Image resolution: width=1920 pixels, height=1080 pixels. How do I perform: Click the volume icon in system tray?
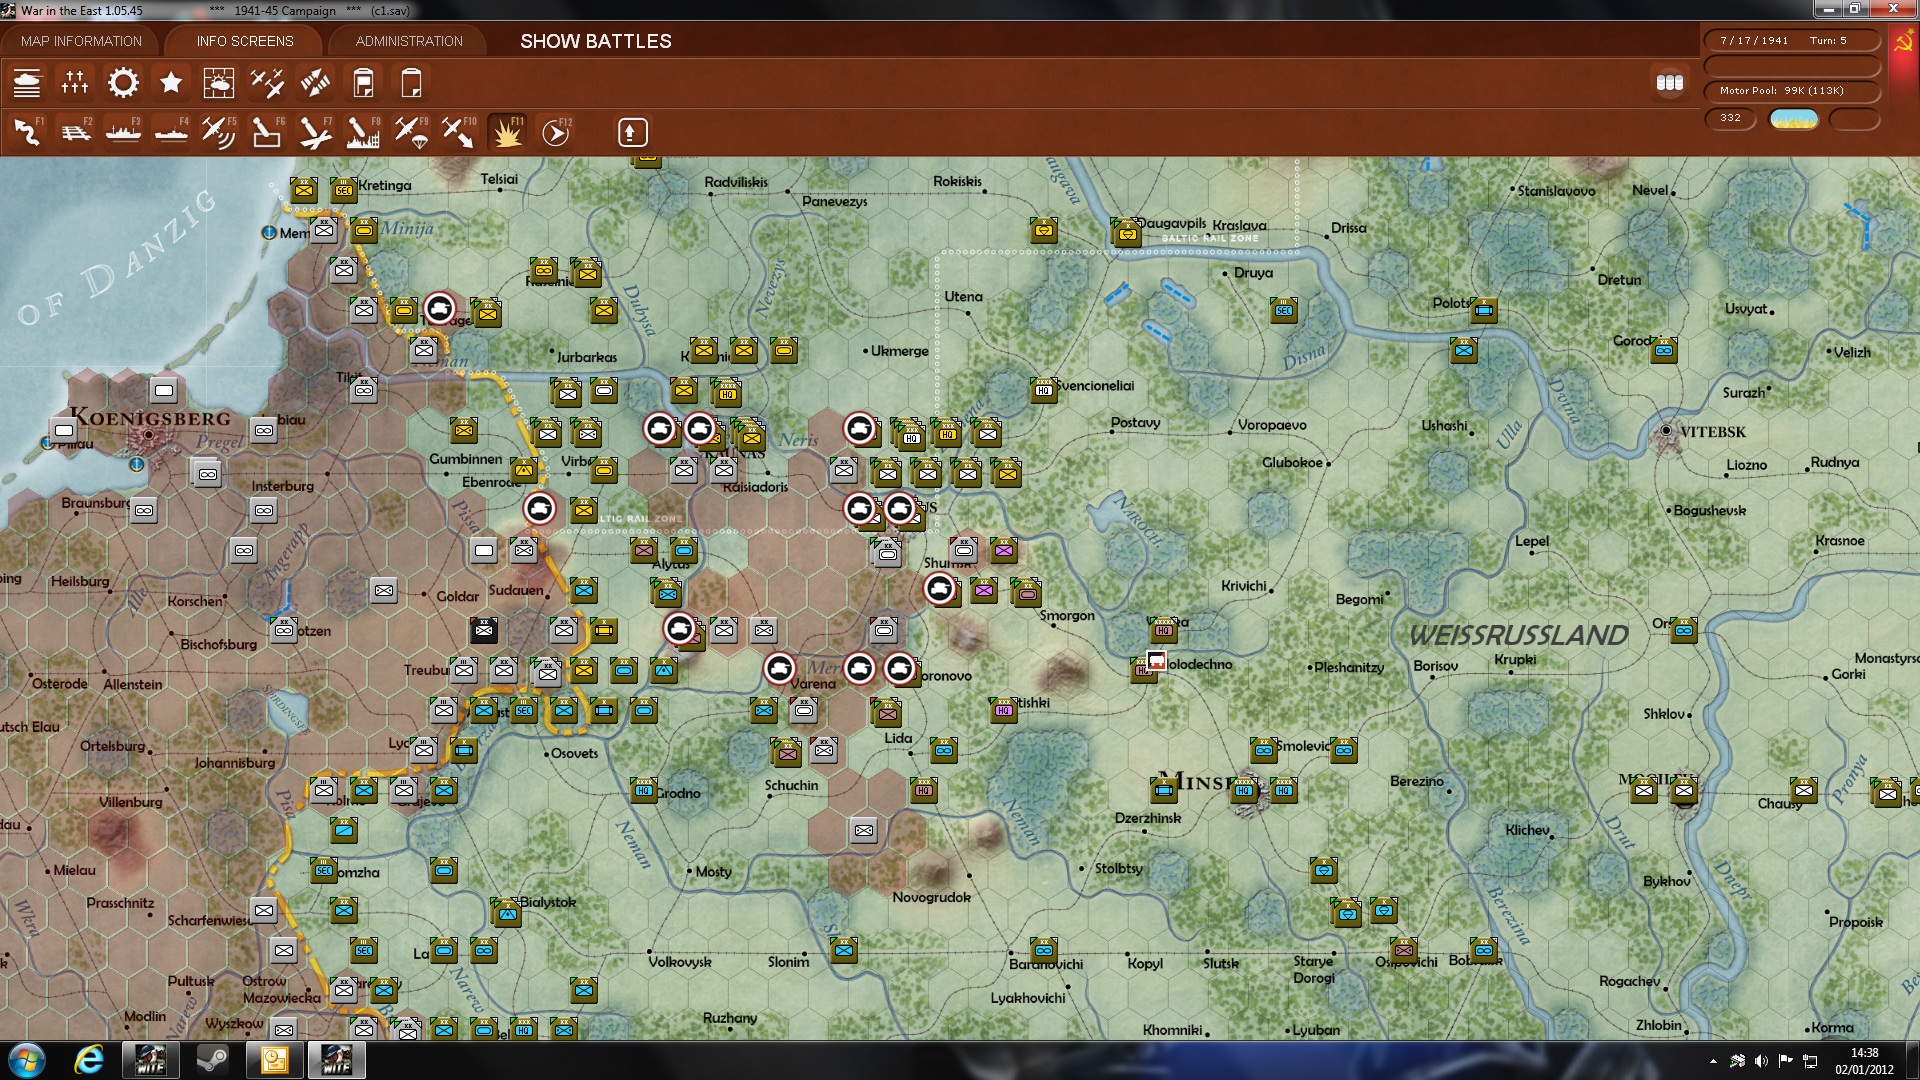tap(1761, 1061)
